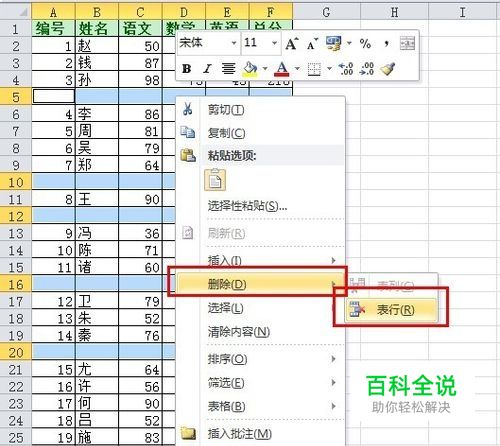This screenshot has height=446, width=500.
Task: Open accounting format dropdown arrow
Action: coord(349,43)
